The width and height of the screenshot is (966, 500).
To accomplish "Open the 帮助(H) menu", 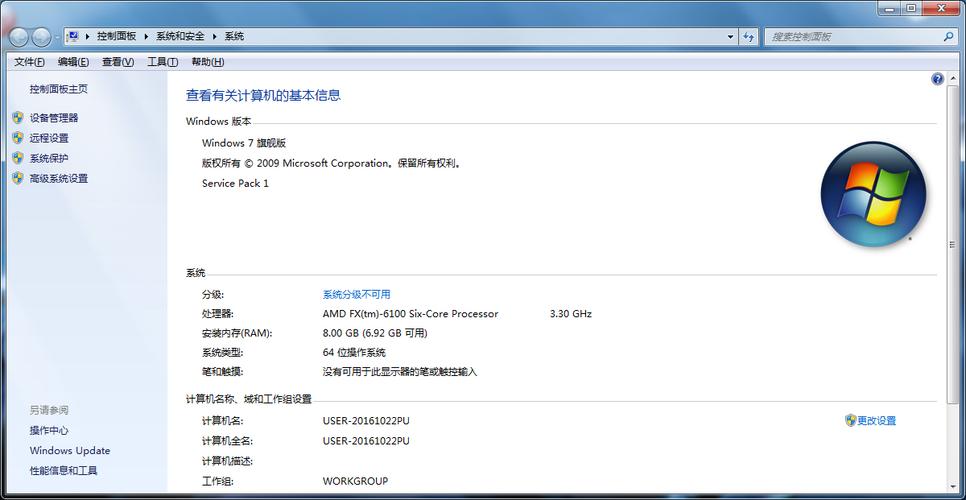I will (208, 62).
